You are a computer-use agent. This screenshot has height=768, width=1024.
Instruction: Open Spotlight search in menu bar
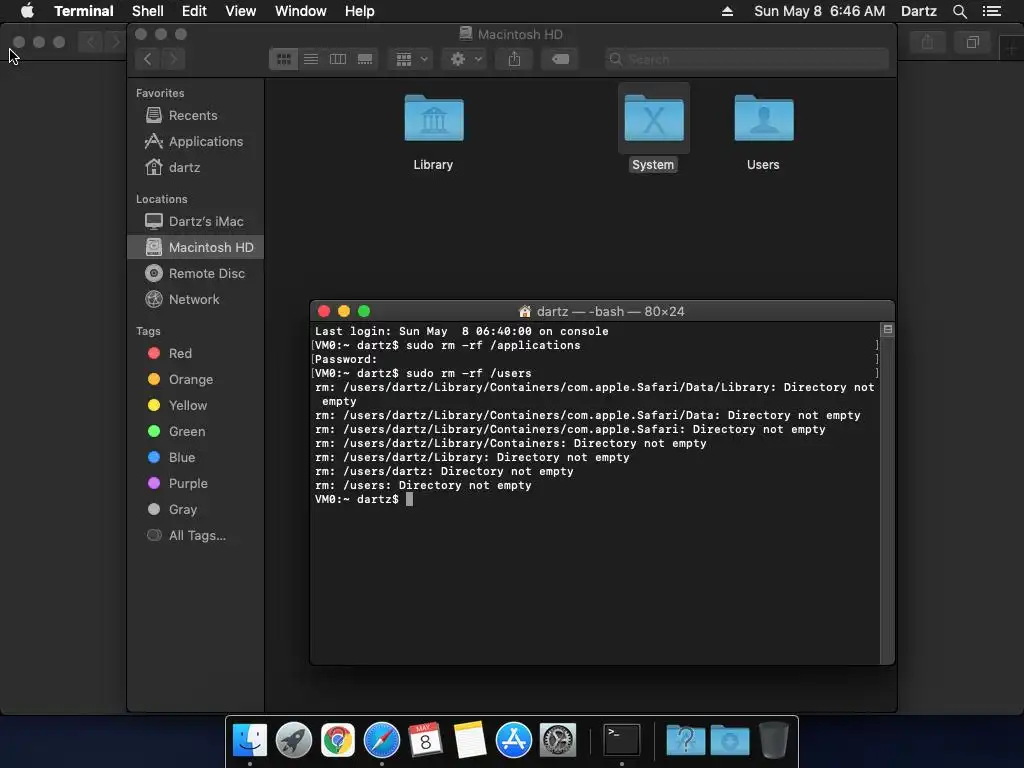tap(959, 11)
